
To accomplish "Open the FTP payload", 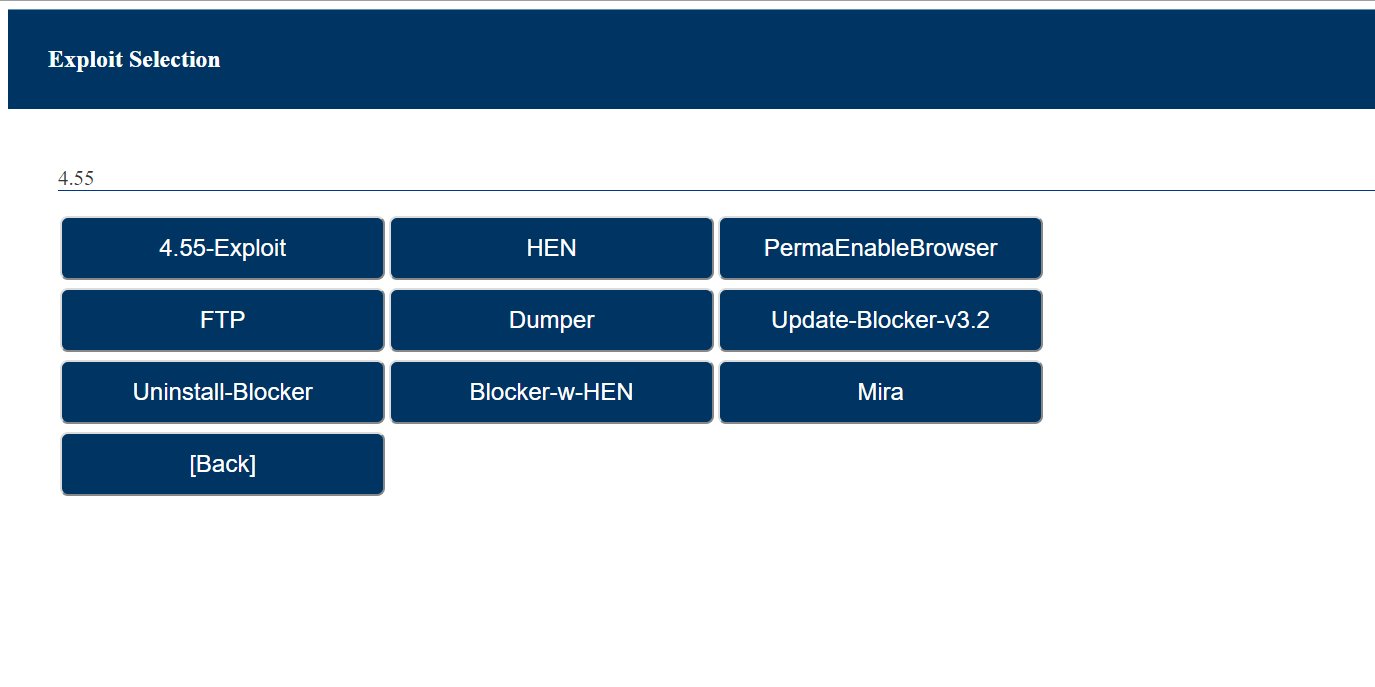I will coord(222,320).
